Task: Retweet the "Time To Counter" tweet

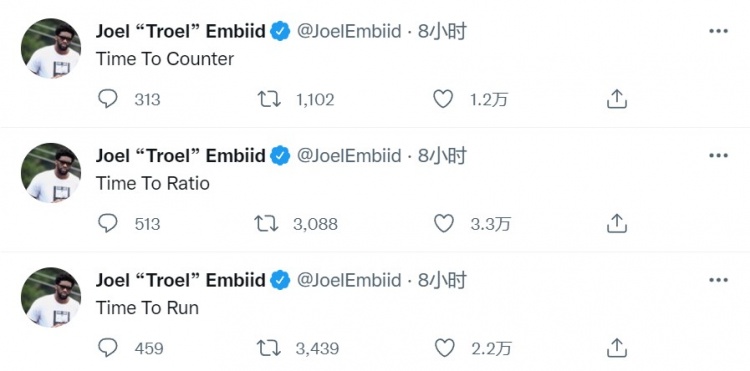Action: [x=269, y=99]
